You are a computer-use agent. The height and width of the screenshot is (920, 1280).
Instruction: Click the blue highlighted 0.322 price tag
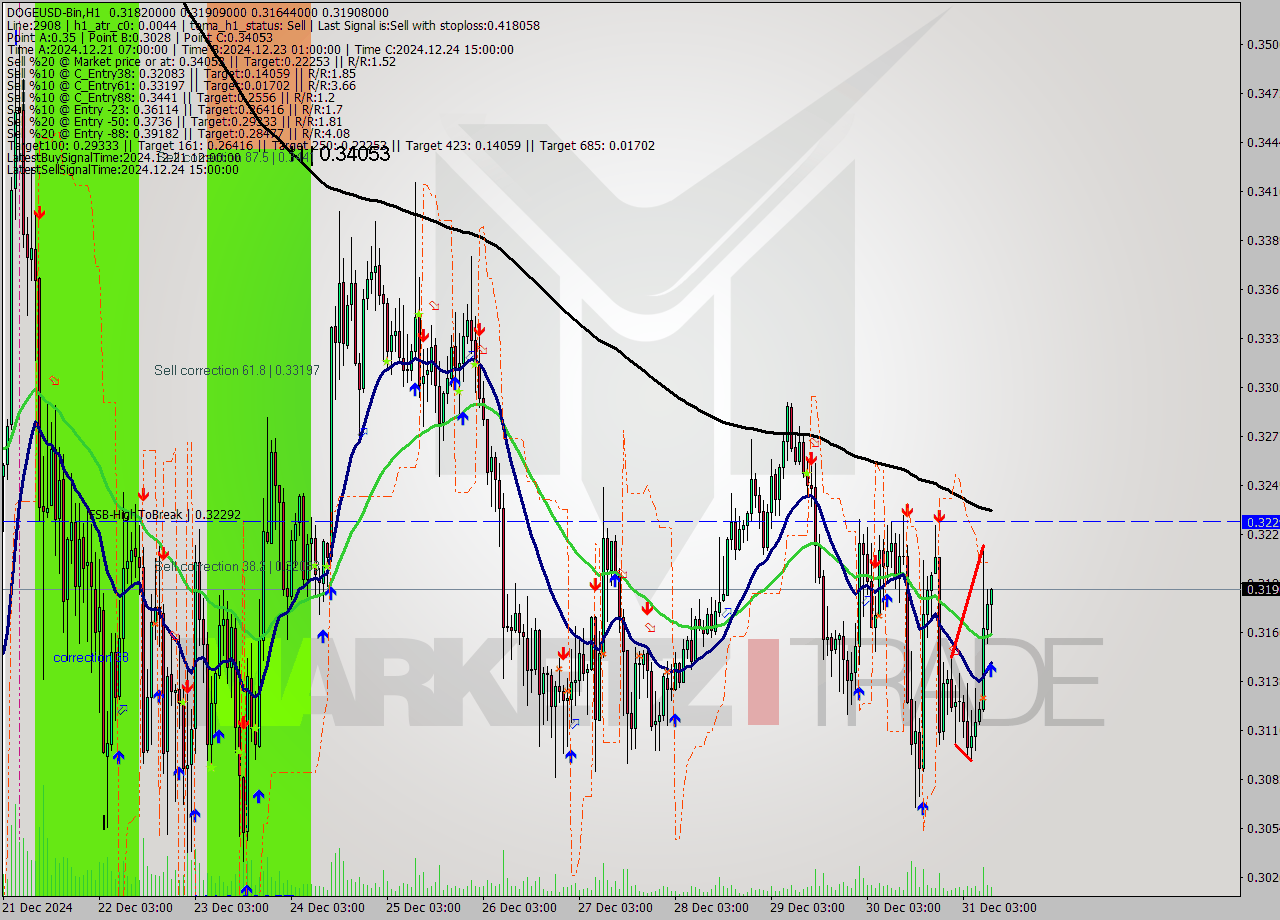tap(1259, 522)
